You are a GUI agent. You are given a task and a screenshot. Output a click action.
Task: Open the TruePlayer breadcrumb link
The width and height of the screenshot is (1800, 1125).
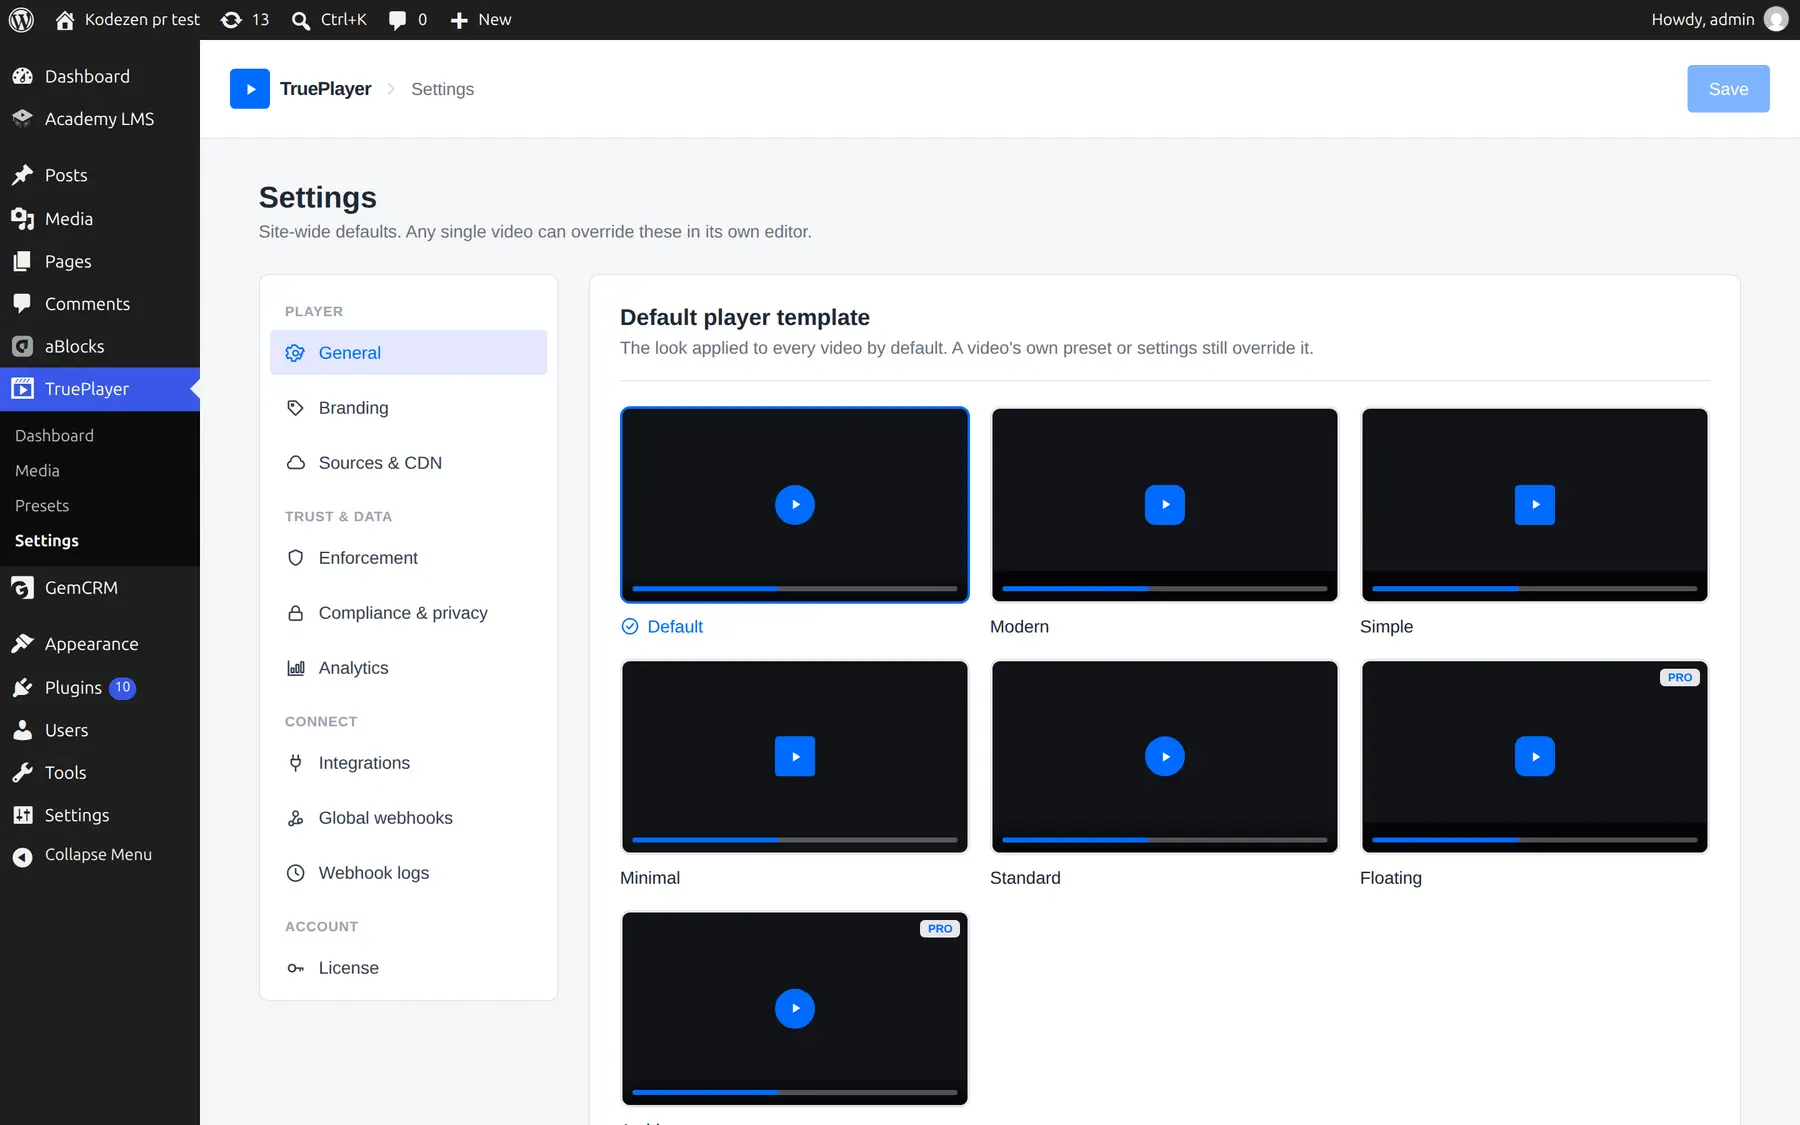(x=325, y=89)
